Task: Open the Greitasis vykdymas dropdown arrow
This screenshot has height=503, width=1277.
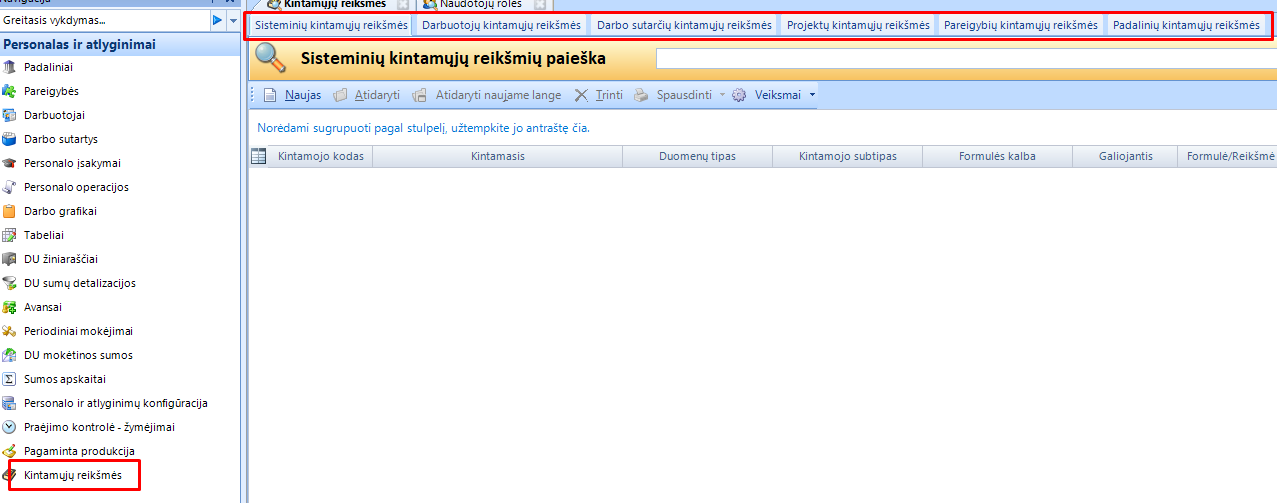Action: coord(234,20)
